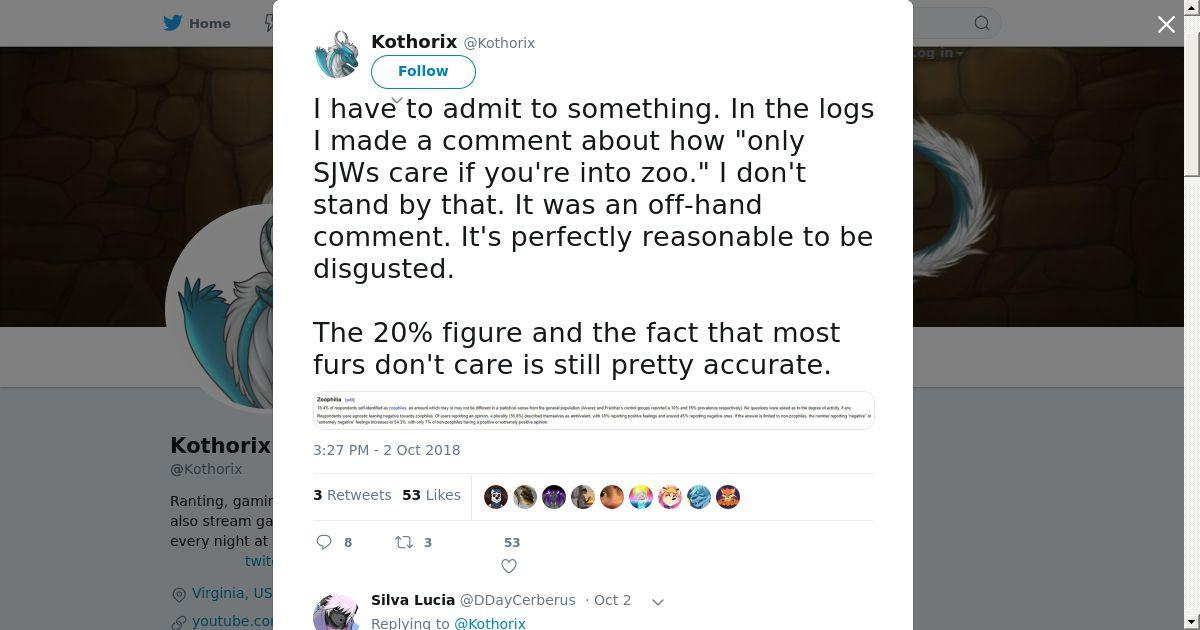Click the reply speech bubble icon

(x=324, y=542)
